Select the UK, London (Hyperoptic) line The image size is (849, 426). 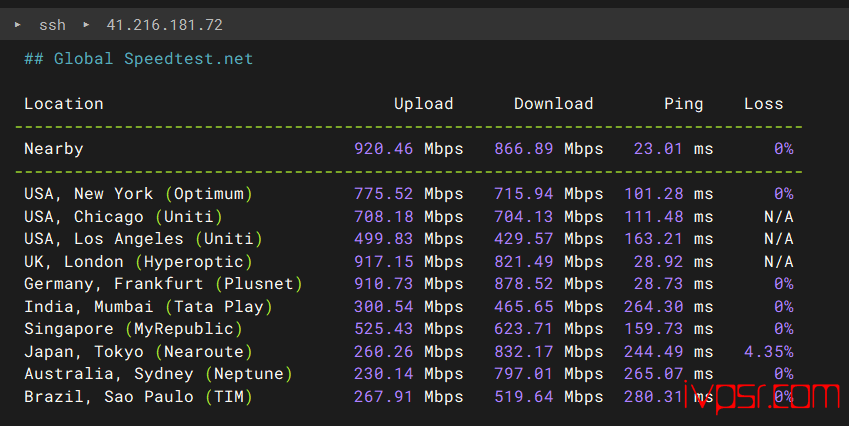tap(138, 262)
